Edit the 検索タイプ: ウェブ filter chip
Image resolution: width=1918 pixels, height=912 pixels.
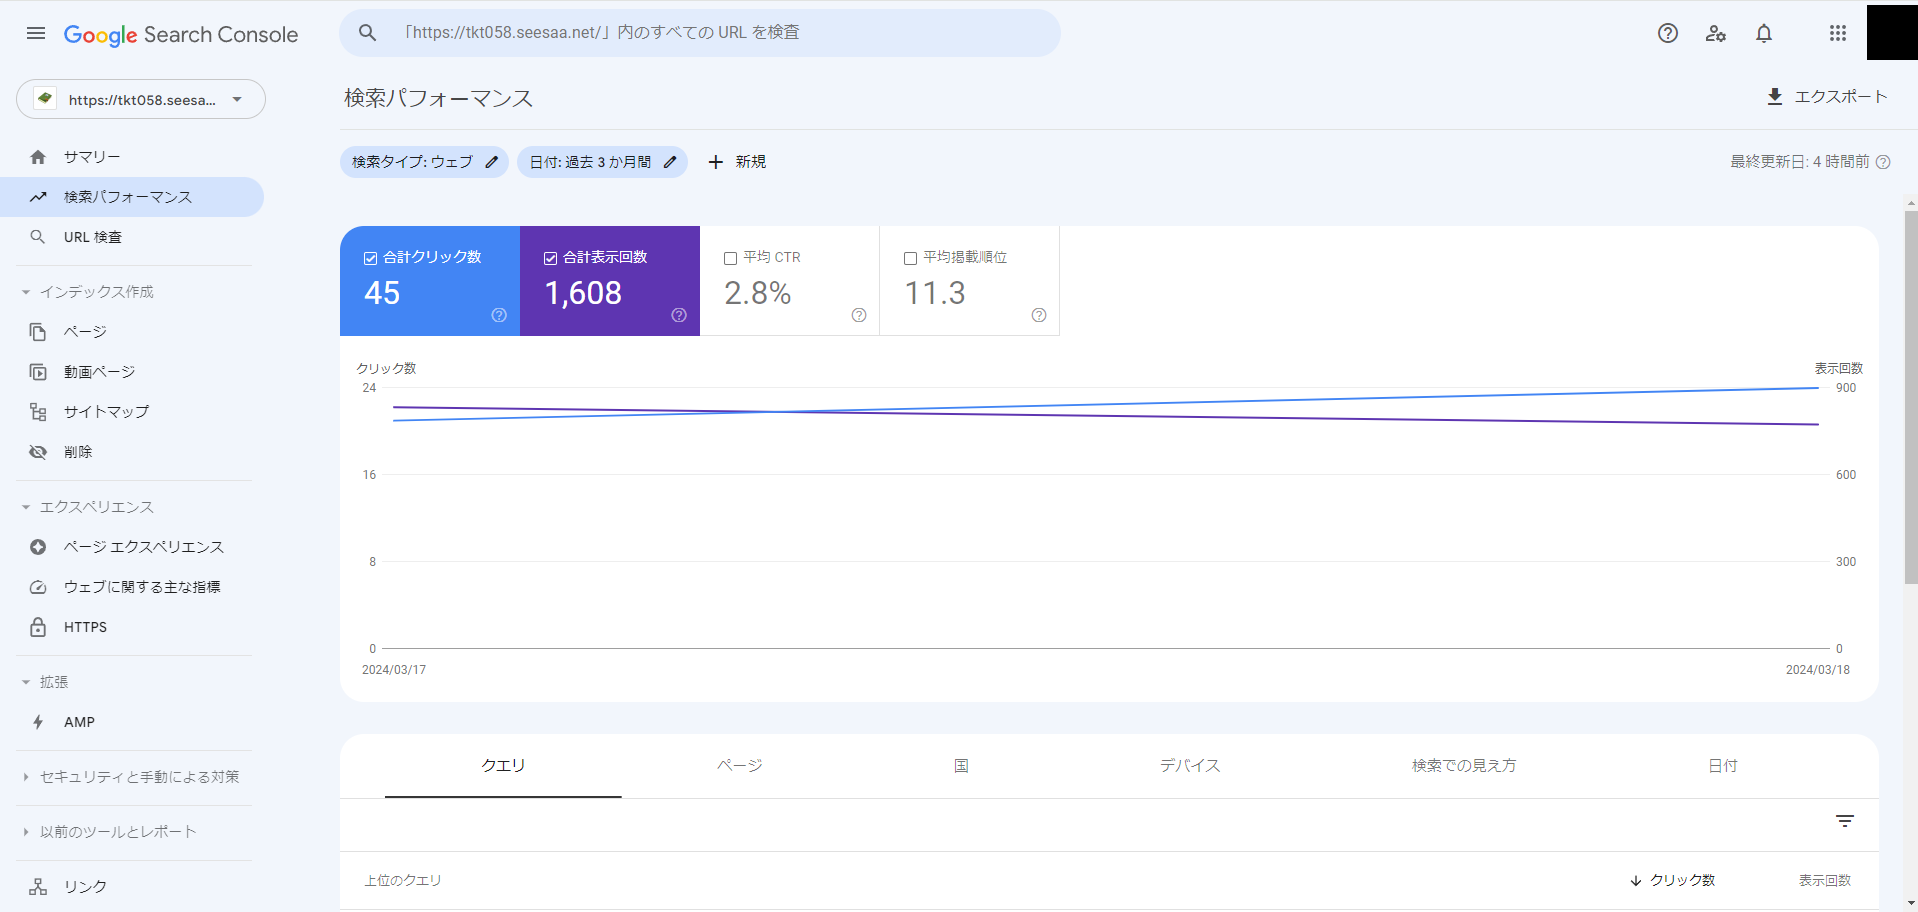424,162
